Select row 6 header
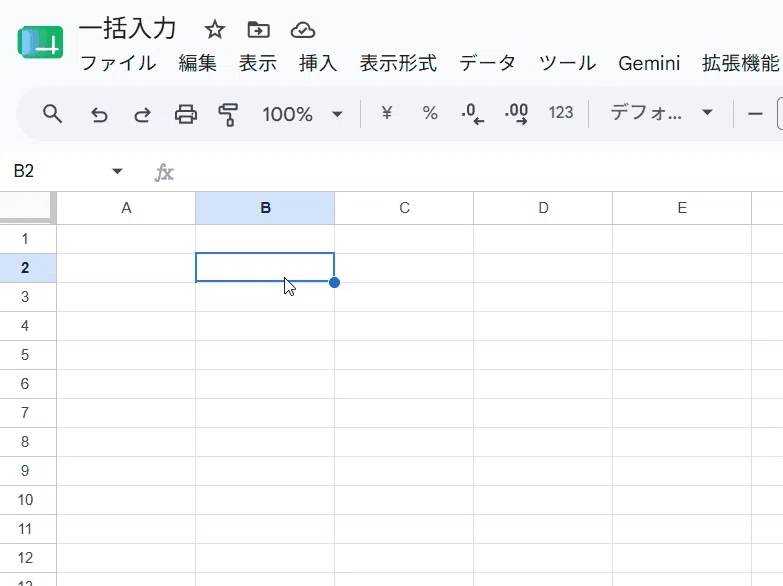Viewport: 783px width, 586px height. point(28,384)
